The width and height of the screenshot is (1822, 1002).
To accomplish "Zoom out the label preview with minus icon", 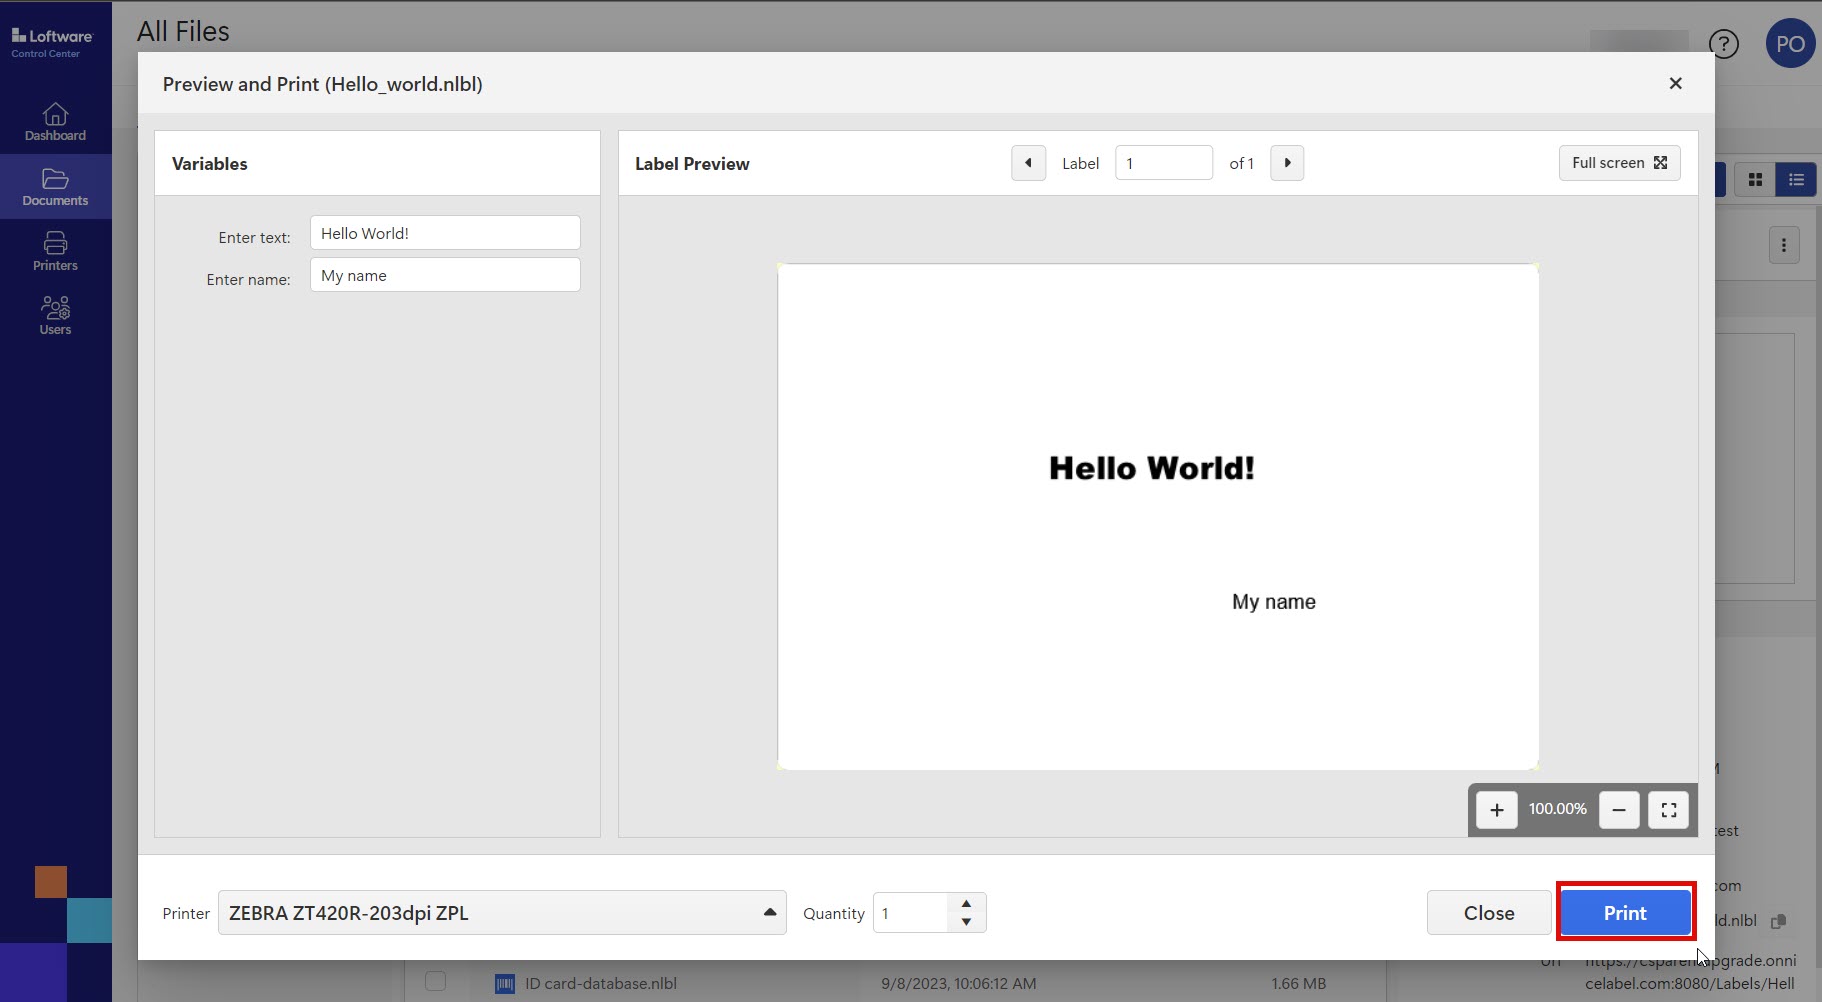I will 1618,810.
